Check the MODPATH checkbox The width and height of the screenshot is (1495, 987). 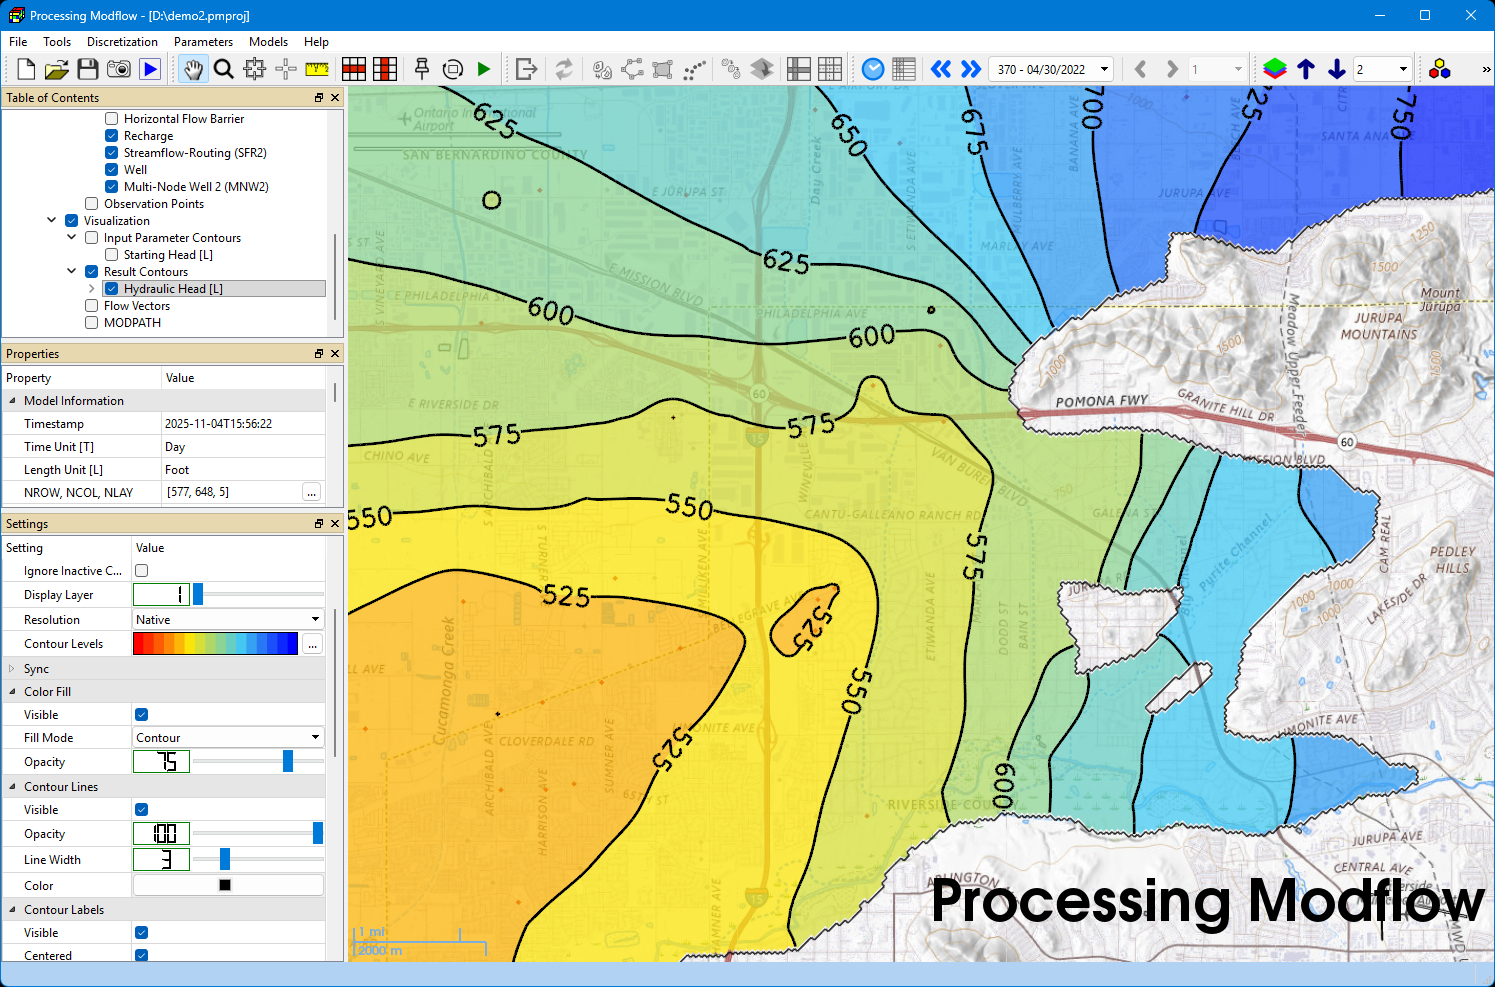[92, 323]
